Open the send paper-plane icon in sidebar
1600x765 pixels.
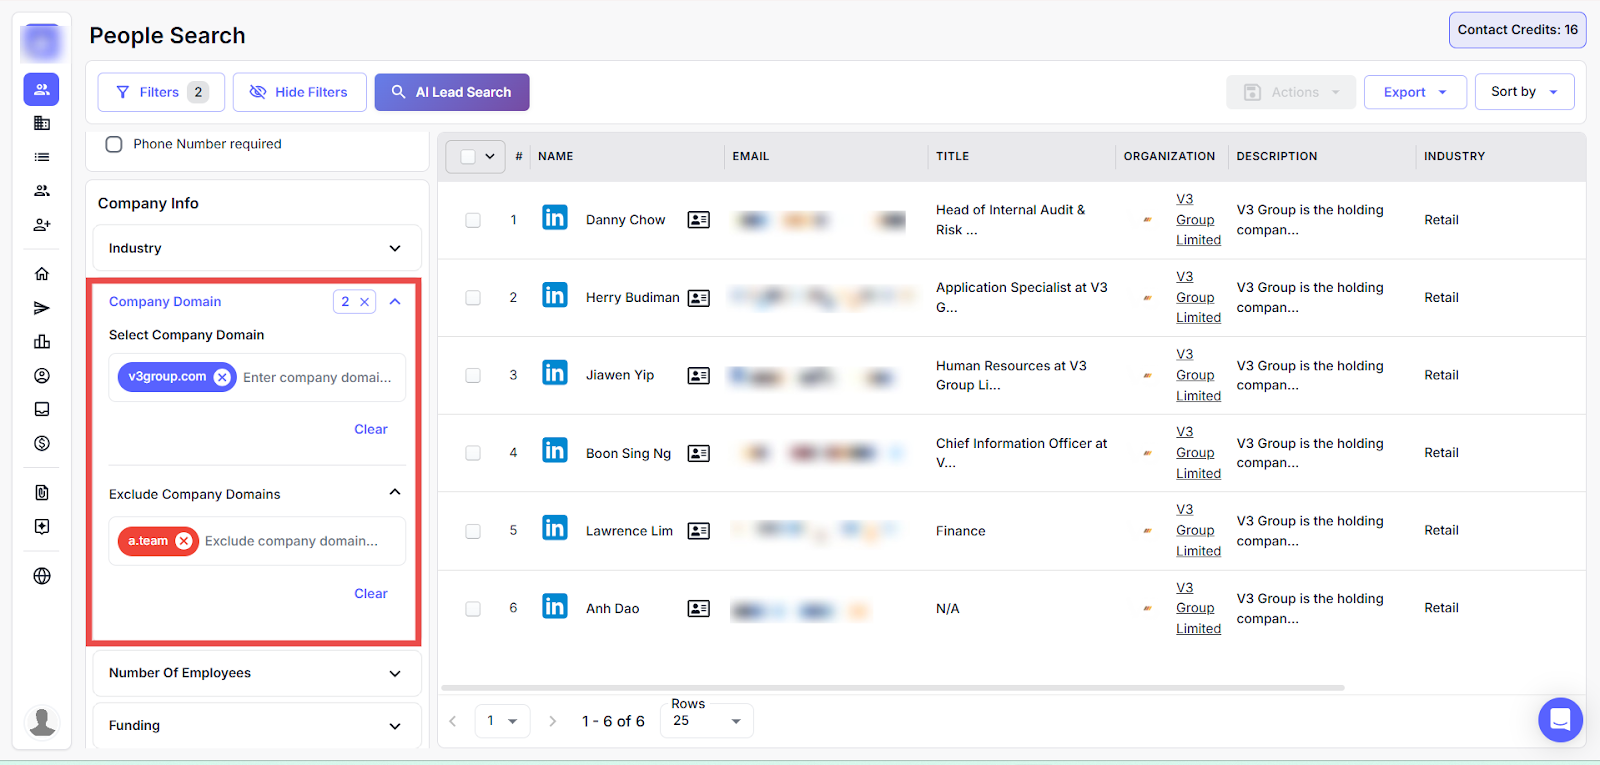42,308
